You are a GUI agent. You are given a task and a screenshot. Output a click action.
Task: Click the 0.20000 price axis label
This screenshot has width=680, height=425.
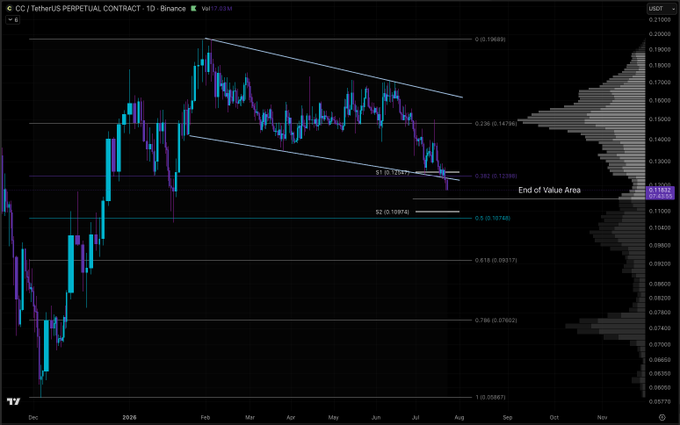[660, 34]
